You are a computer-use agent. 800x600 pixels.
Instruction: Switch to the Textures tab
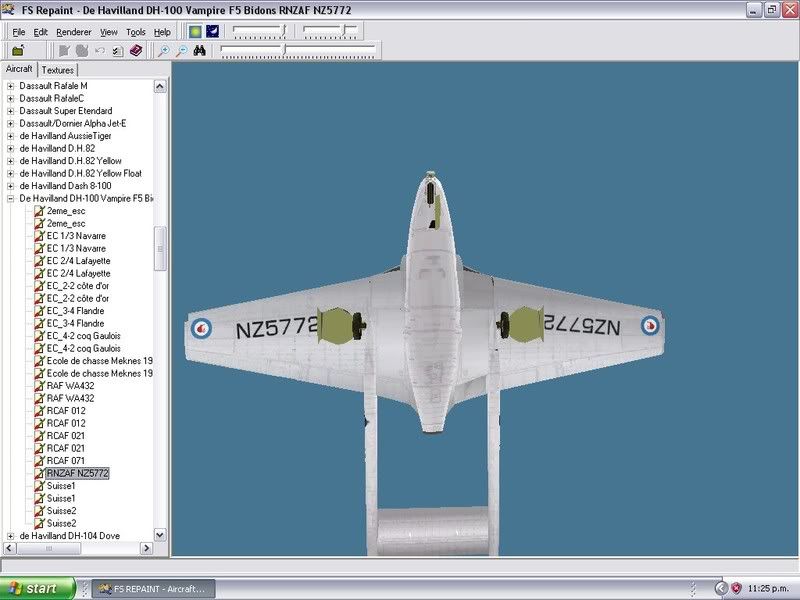coord(58,70)
